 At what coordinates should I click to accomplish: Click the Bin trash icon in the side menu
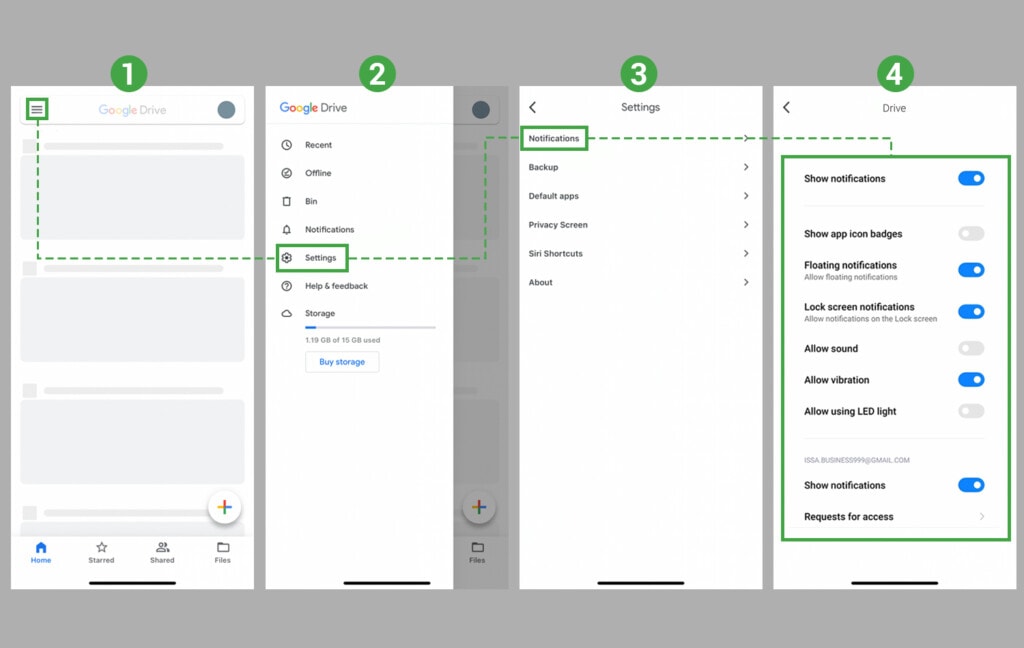pos(287,201)
